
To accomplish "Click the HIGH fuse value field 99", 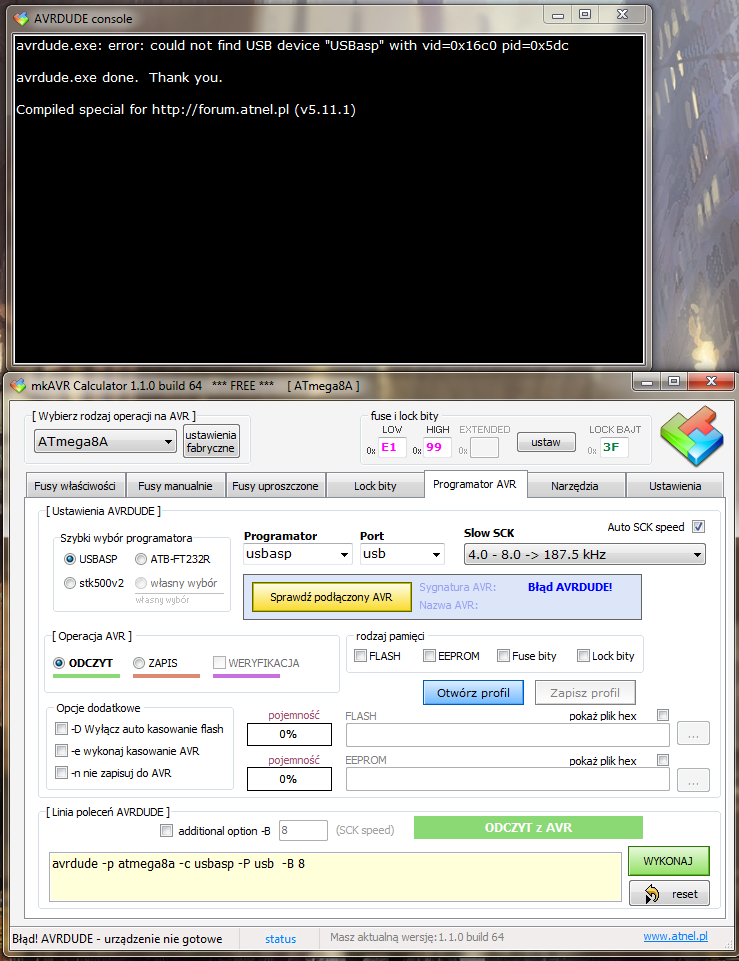I will coord(437,447).
